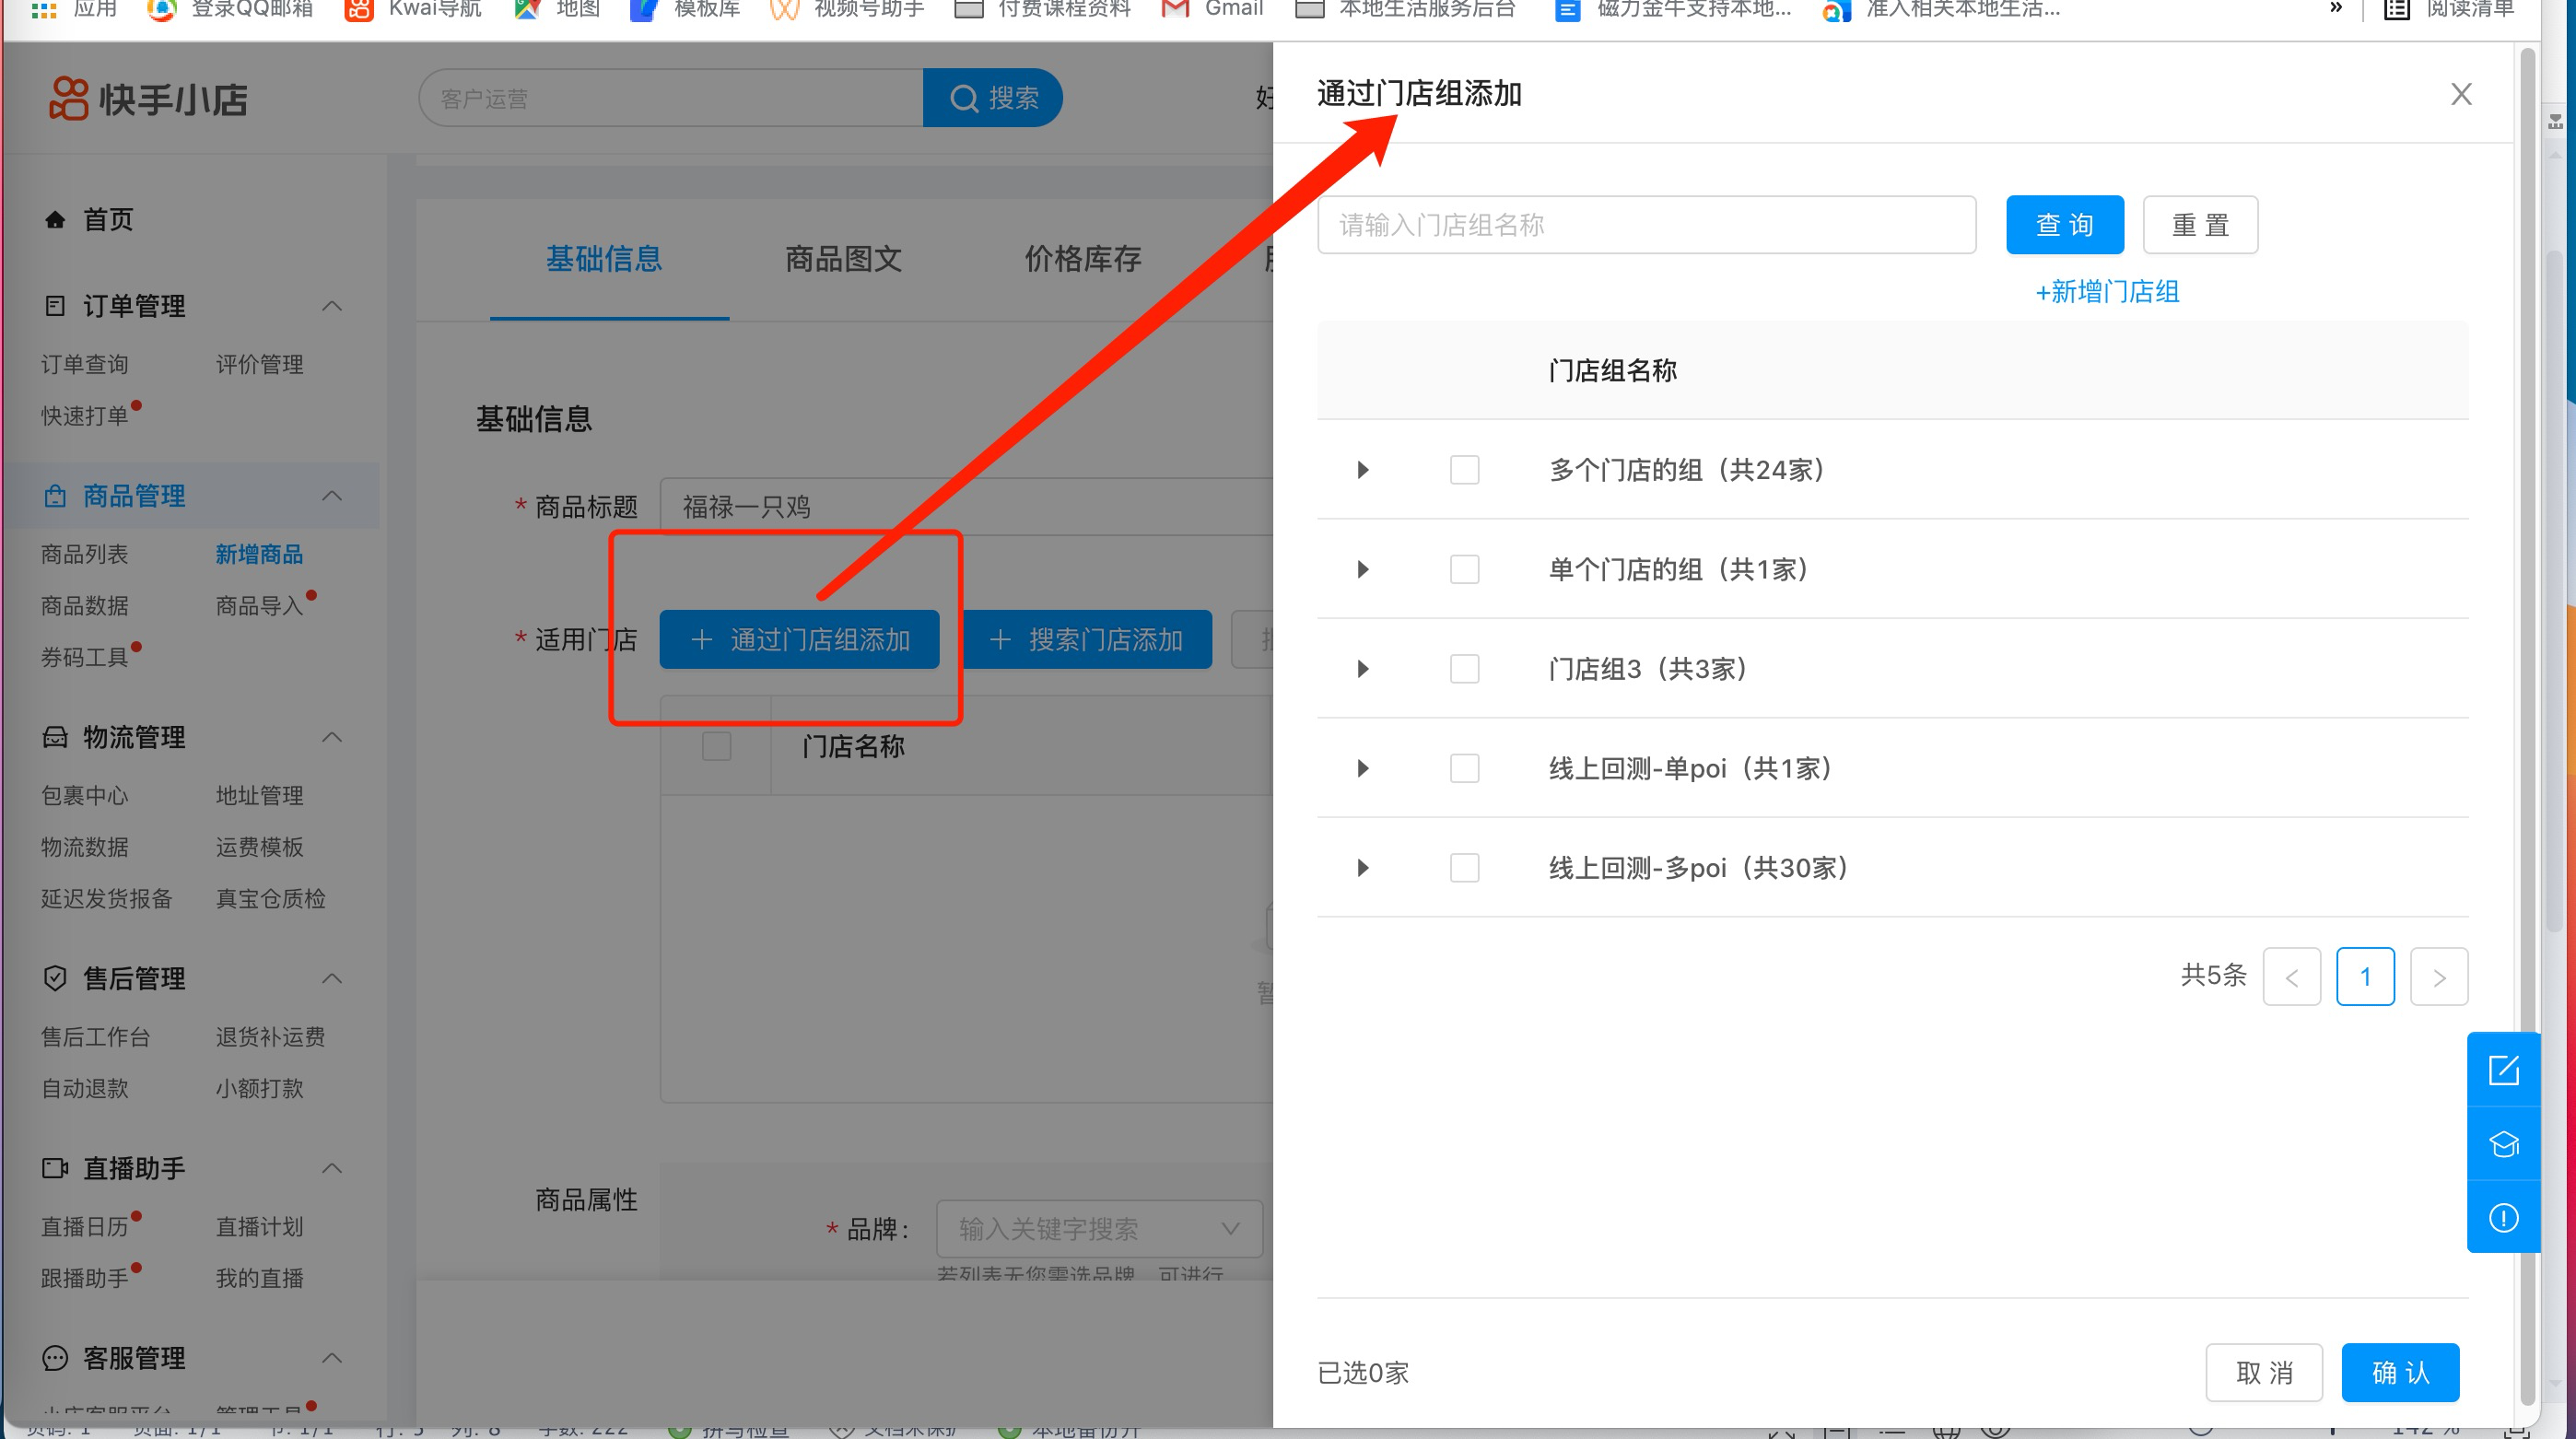Open 运费模板 in the sidebar

259,847
